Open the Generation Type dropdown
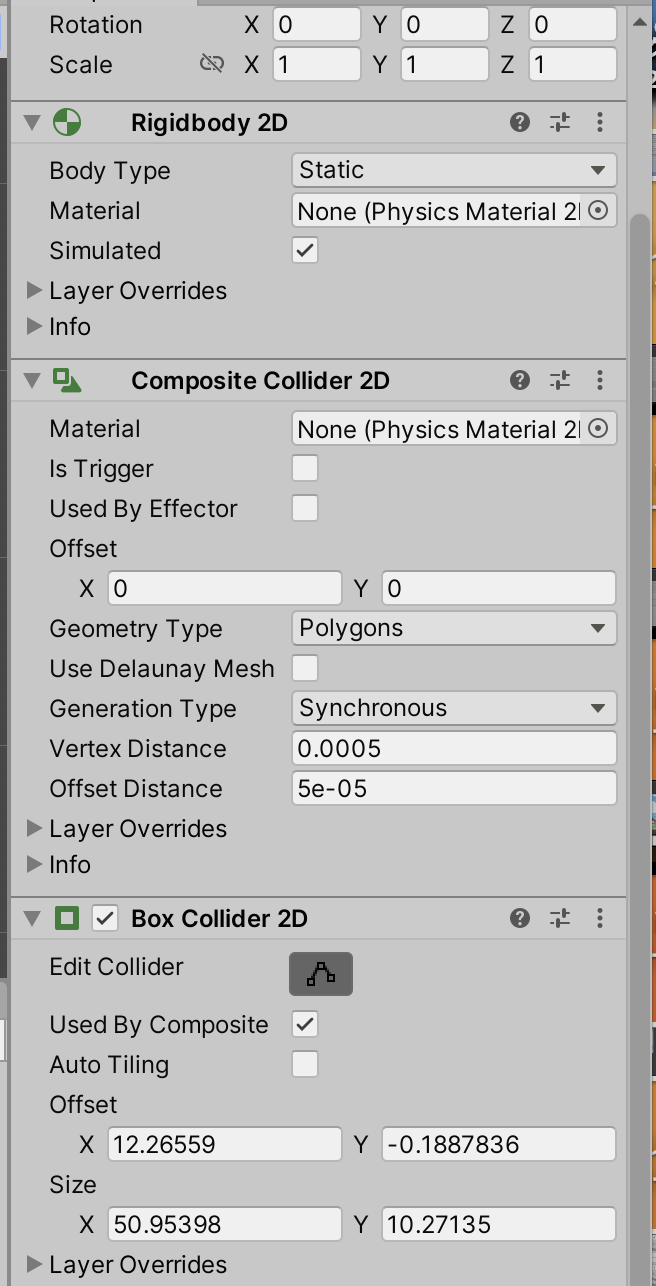The width and height of the screenshot is (656, 1286). point(453,708)
